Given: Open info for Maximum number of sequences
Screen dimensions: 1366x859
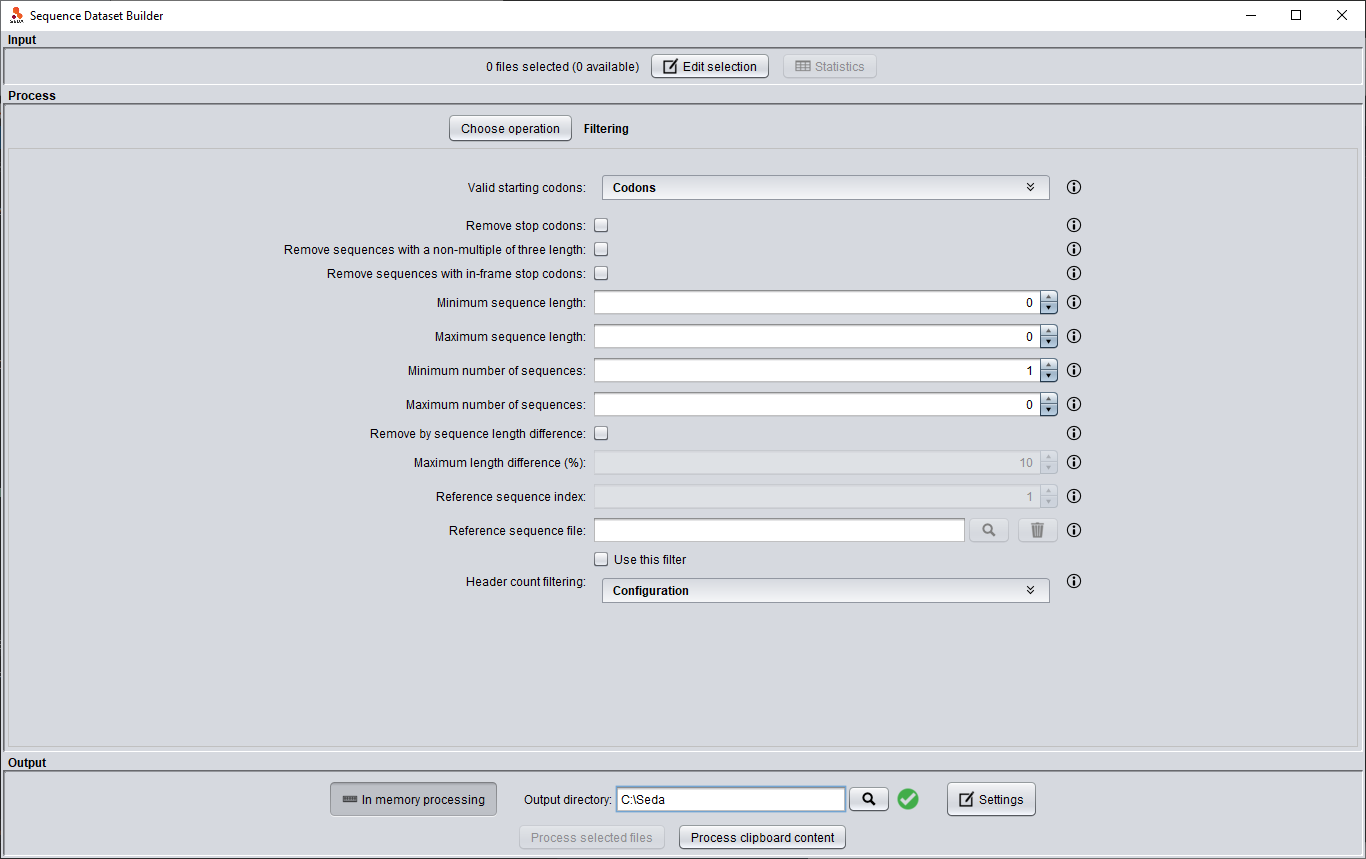Looking at the screenshot, I should (x=1074, y=404).
